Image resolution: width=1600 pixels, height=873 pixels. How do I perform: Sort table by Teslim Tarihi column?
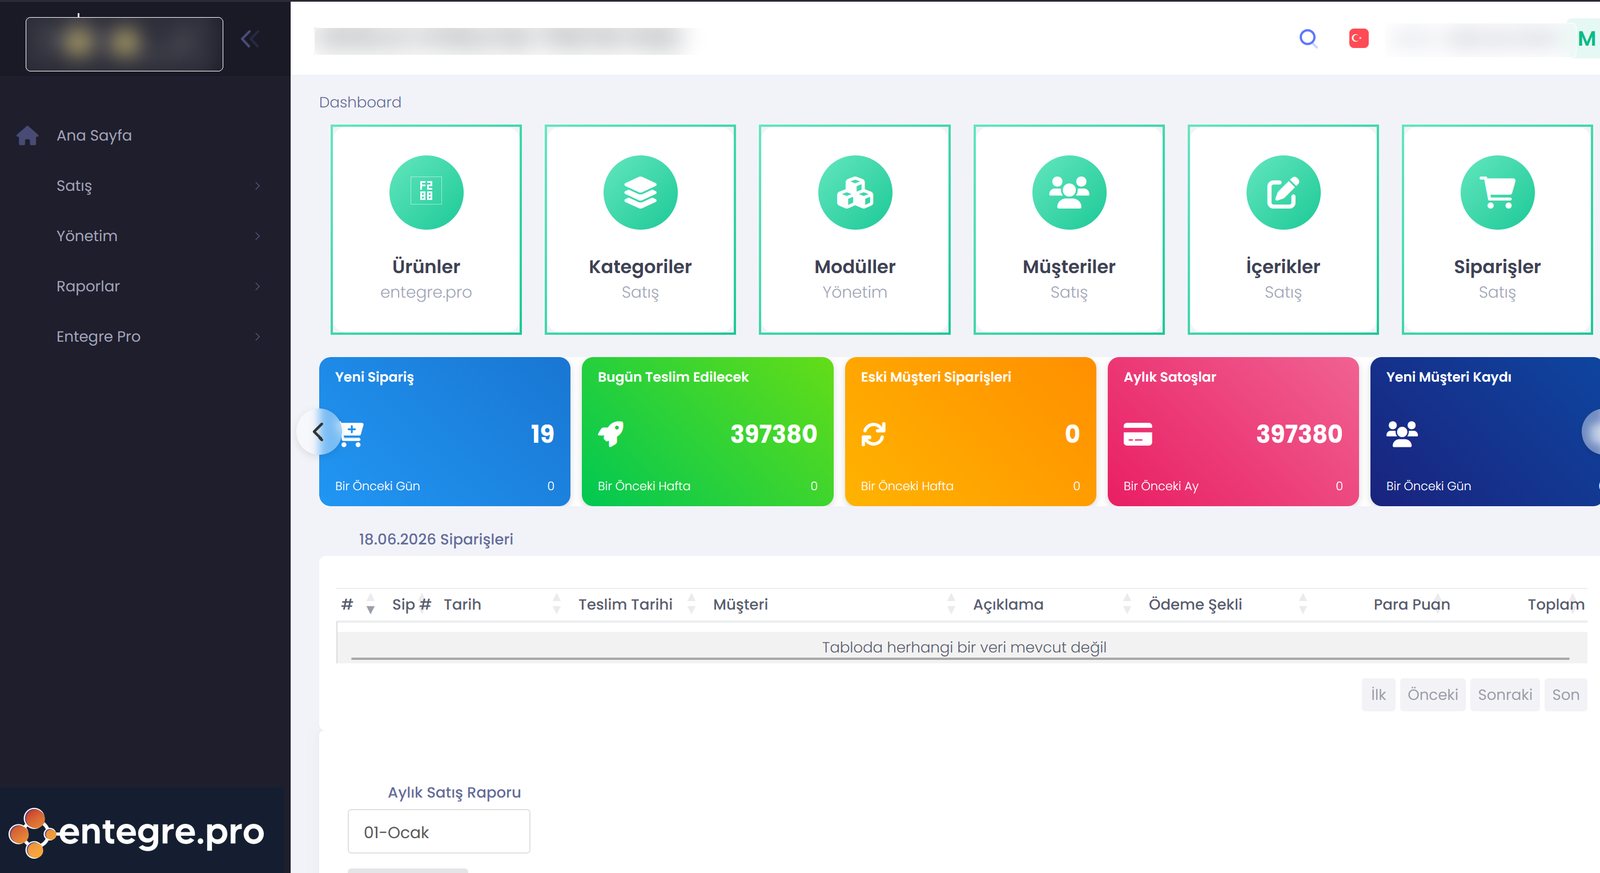[x=636, y=604]
